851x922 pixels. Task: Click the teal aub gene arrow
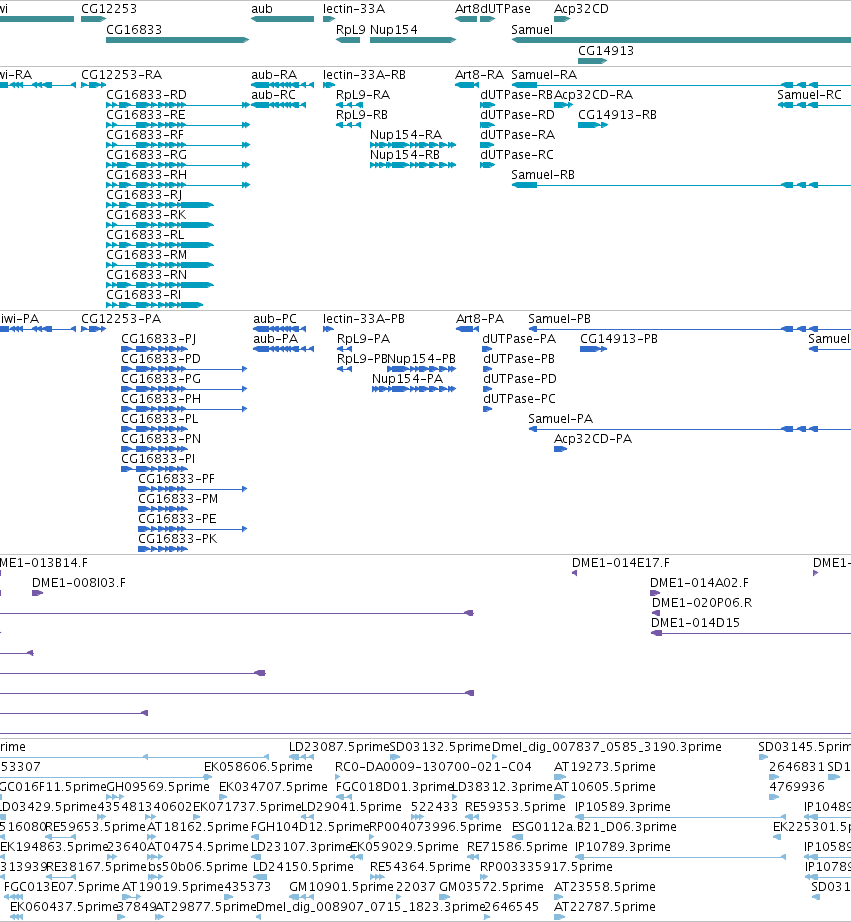coord(282,19)
